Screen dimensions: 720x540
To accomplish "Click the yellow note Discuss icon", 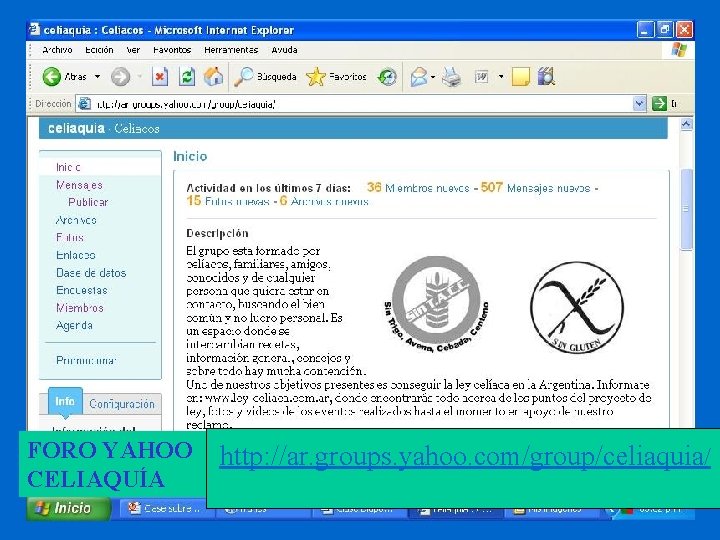I will click(520, 77).
